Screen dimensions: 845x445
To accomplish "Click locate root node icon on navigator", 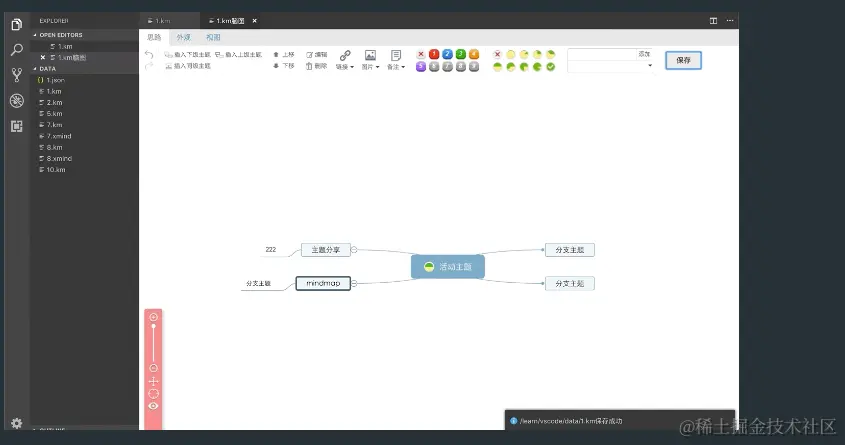I will (x=154, y=394).
